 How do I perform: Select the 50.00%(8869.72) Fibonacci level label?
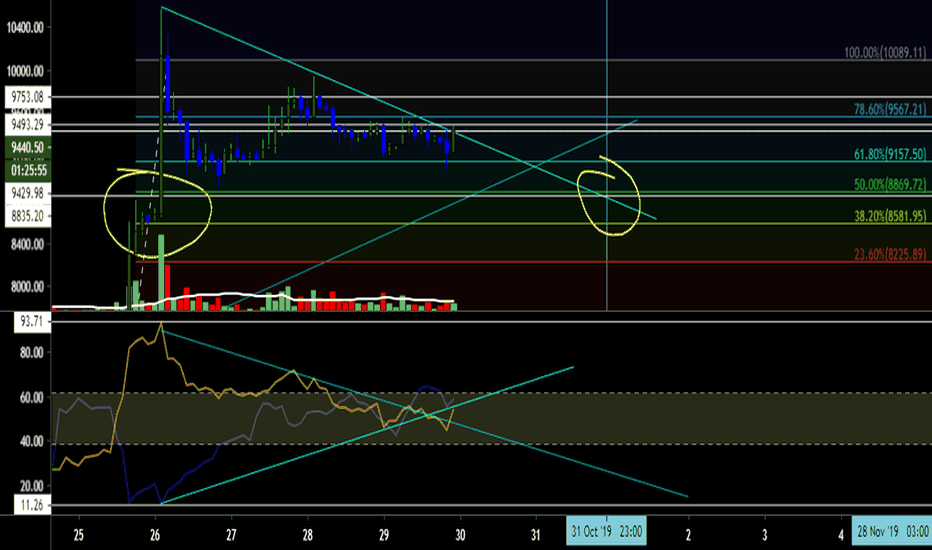[x=890, y=185]
